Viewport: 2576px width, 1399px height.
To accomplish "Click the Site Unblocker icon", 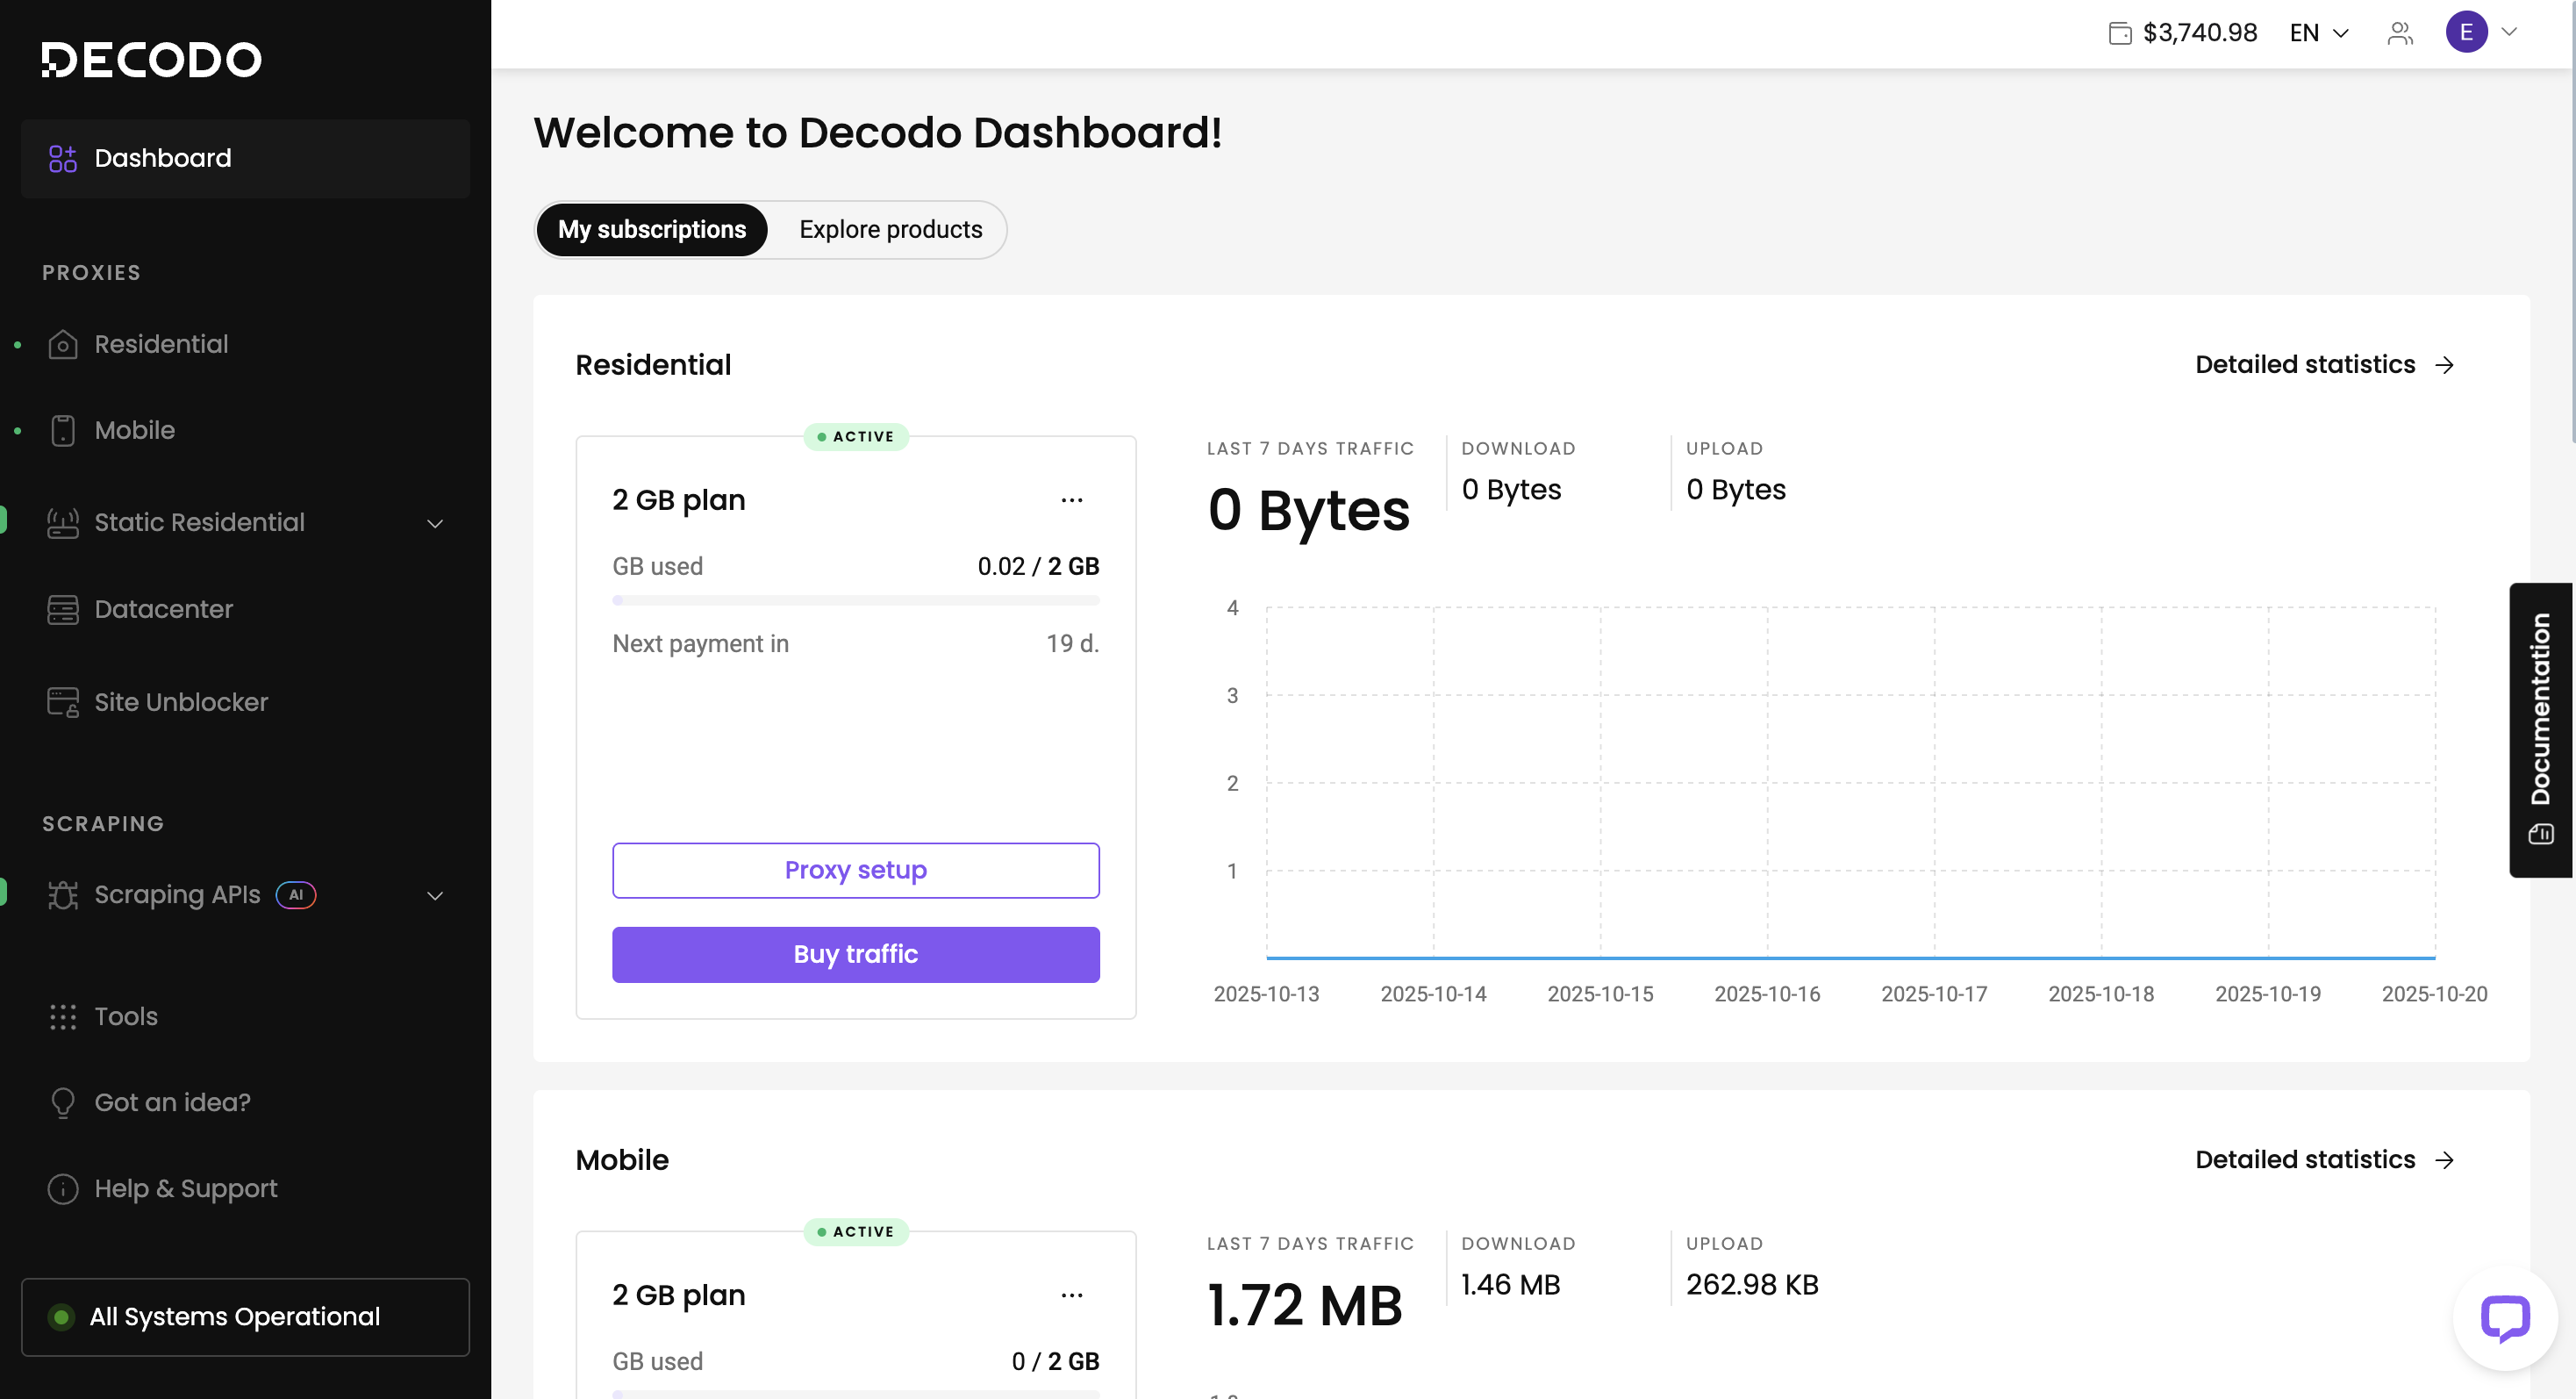I will [x=62, y=702].
